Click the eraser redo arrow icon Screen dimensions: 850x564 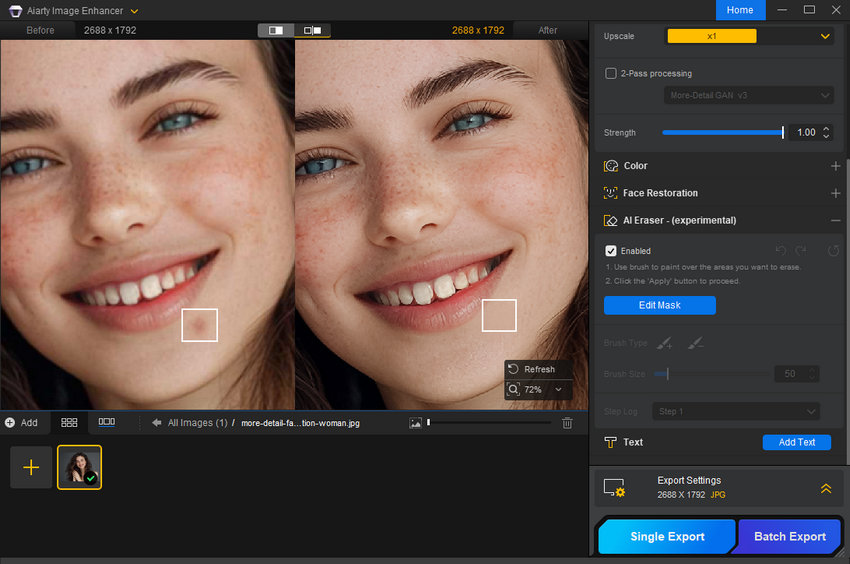coord(801,250)
